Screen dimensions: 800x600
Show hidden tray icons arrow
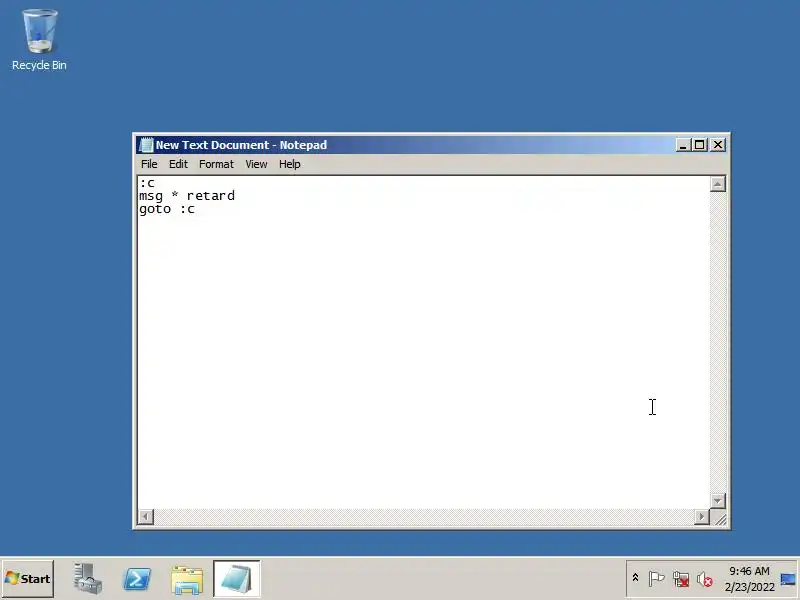pos(635,578)
